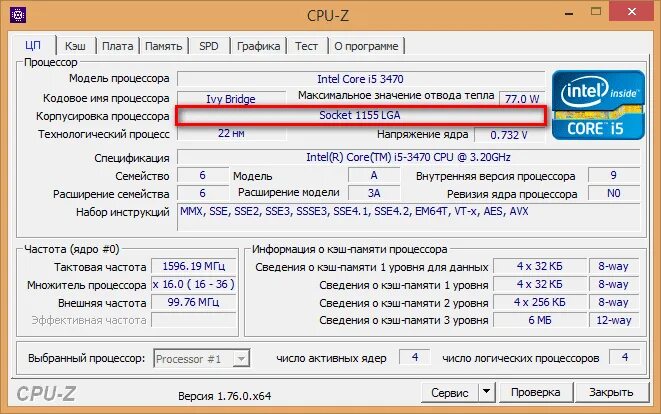Viewport: 661px width, 414px height.
Task: Click the multiplier value x 16.0 (16 - 36)
Action: coord(193,284)
